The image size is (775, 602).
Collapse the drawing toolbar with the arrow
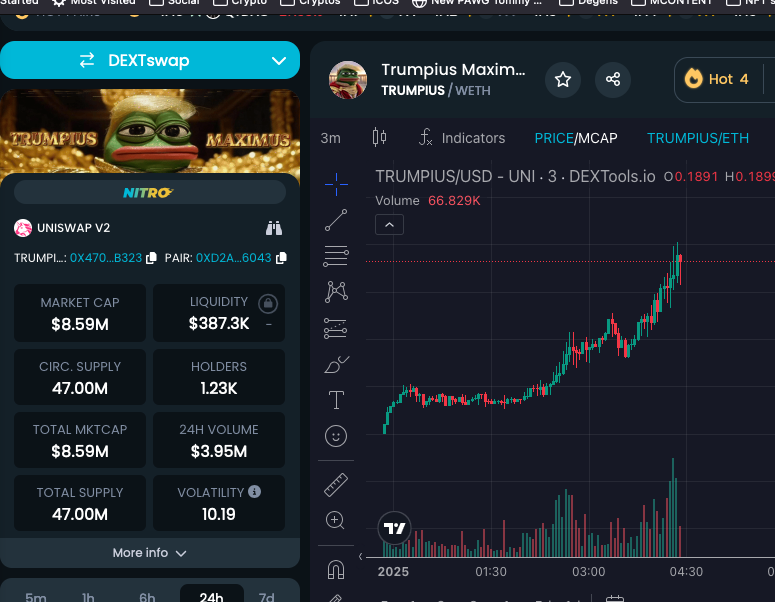(360, 557)
